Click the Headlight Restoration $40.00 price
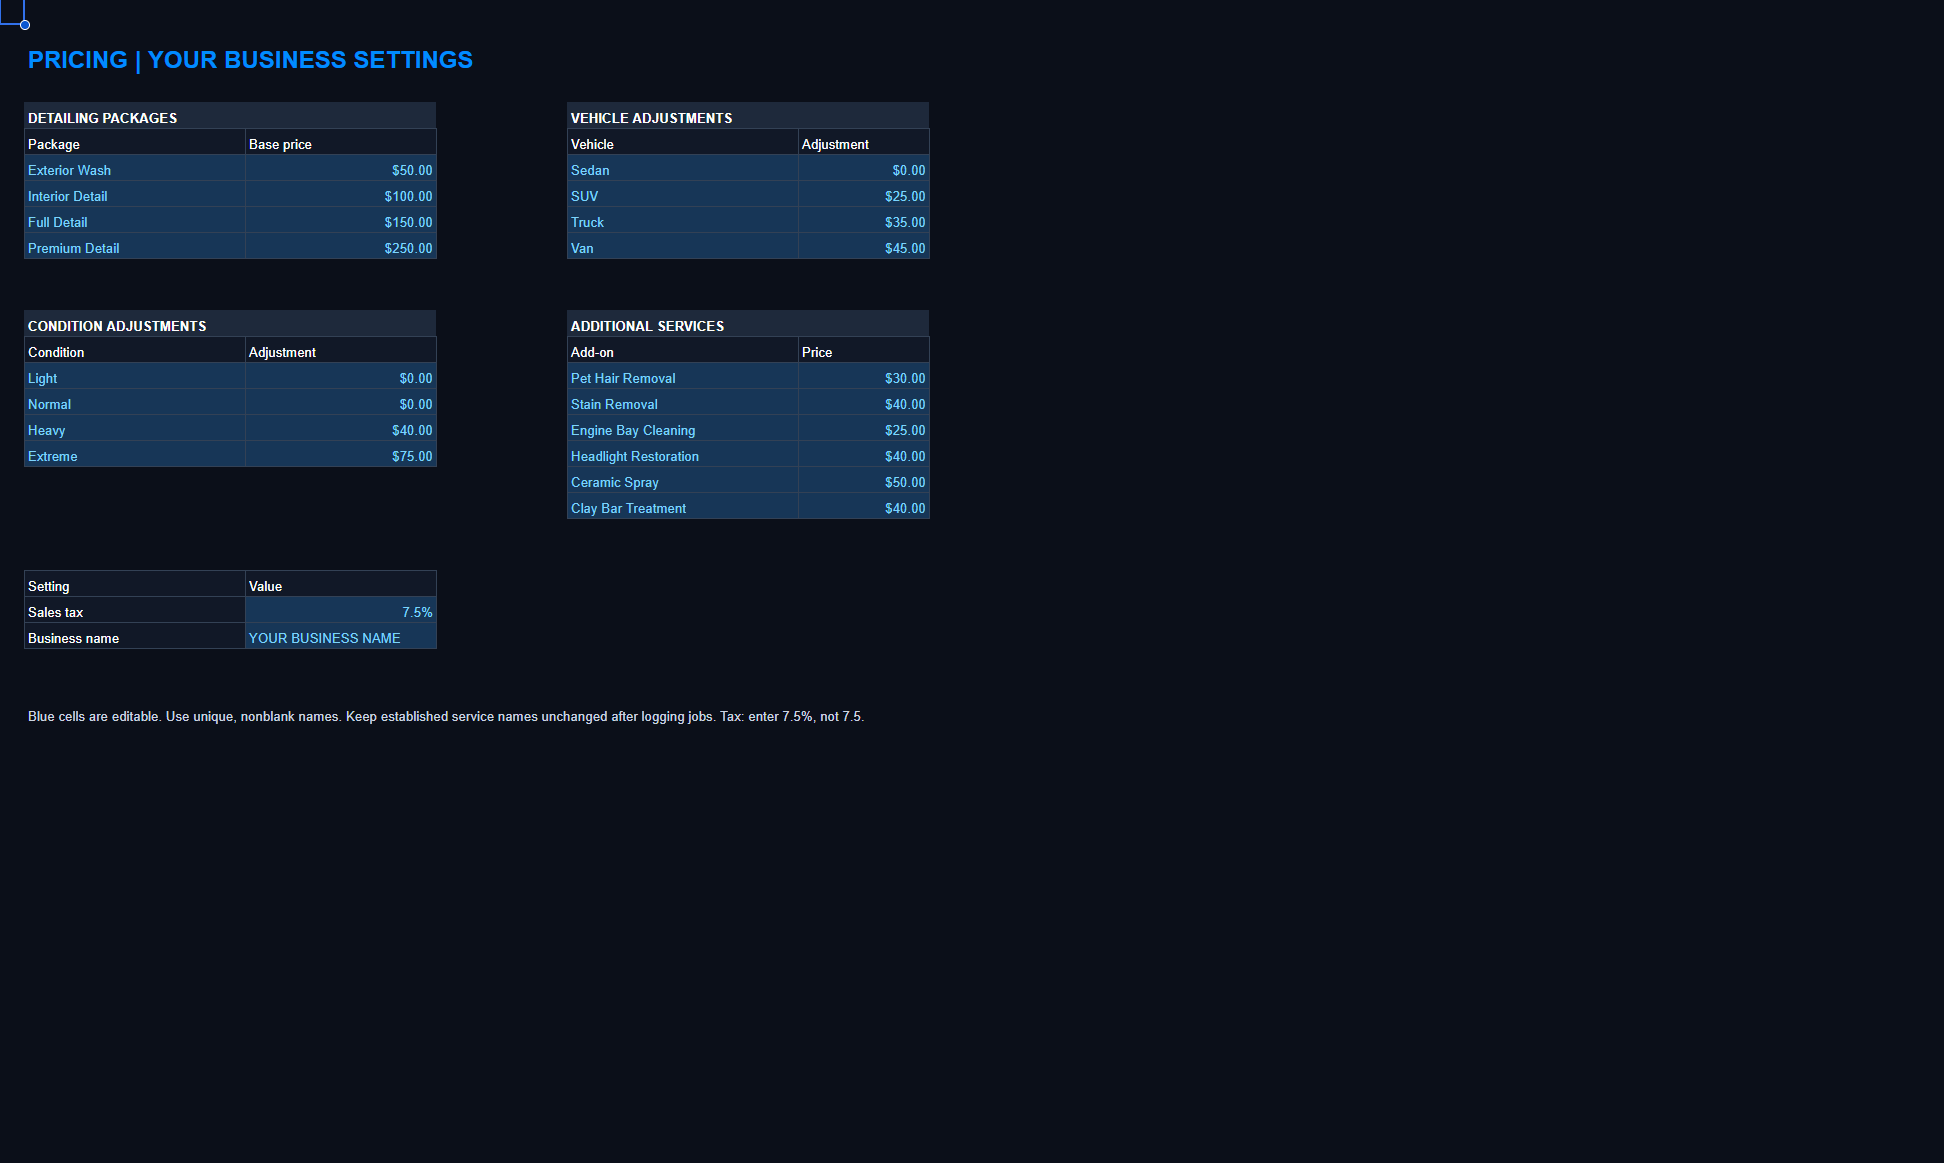 pos(863,456)
